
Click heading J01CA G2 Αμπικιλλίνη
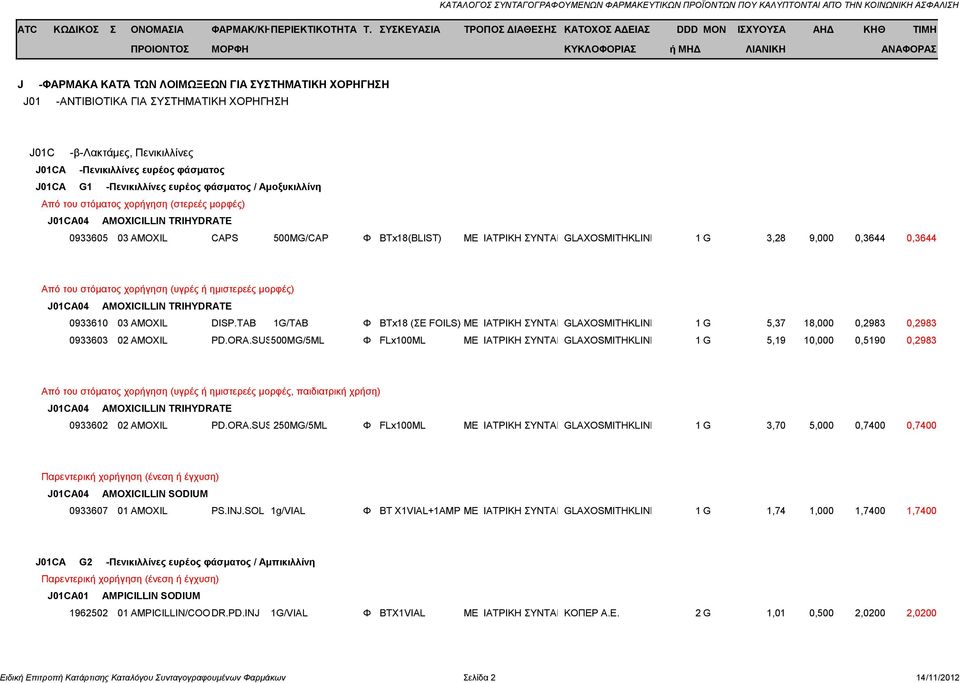[x=175, y=562]
